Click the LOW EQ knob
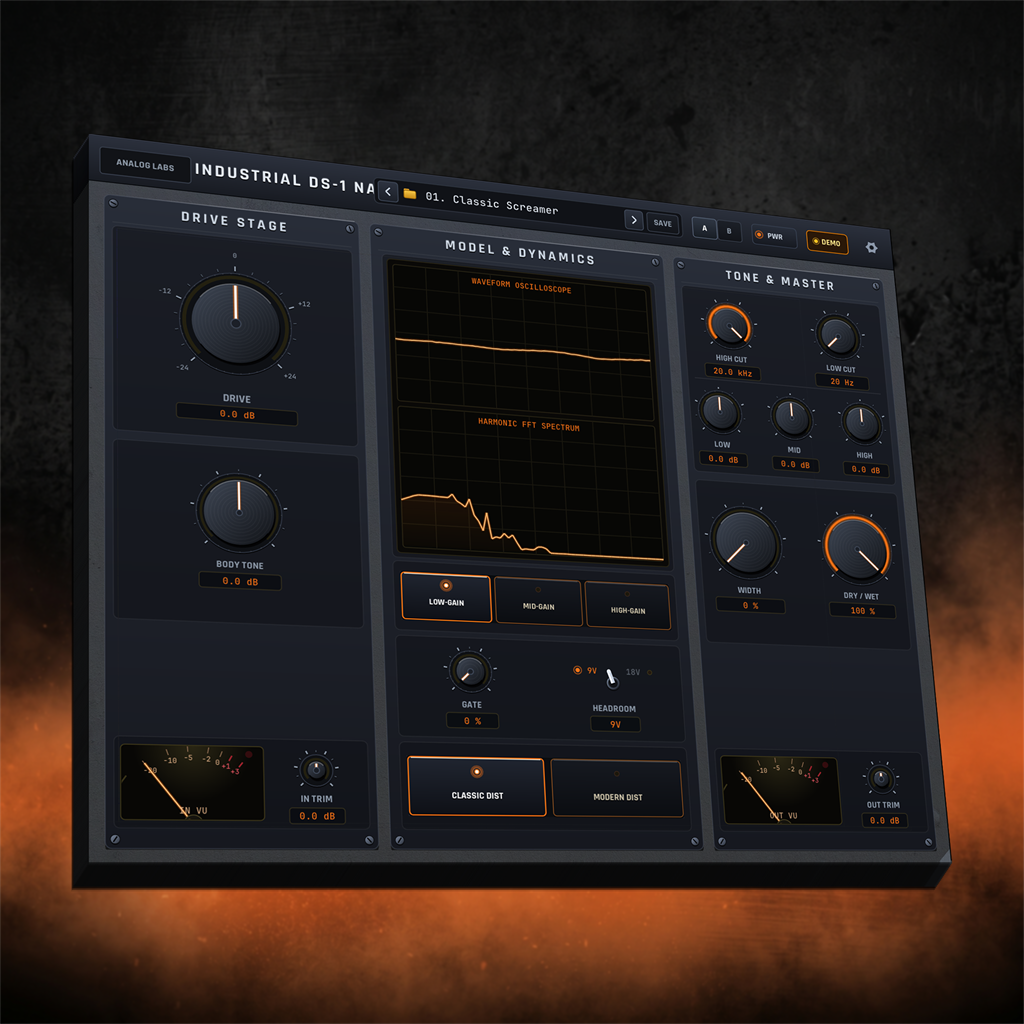 point(720,412)
